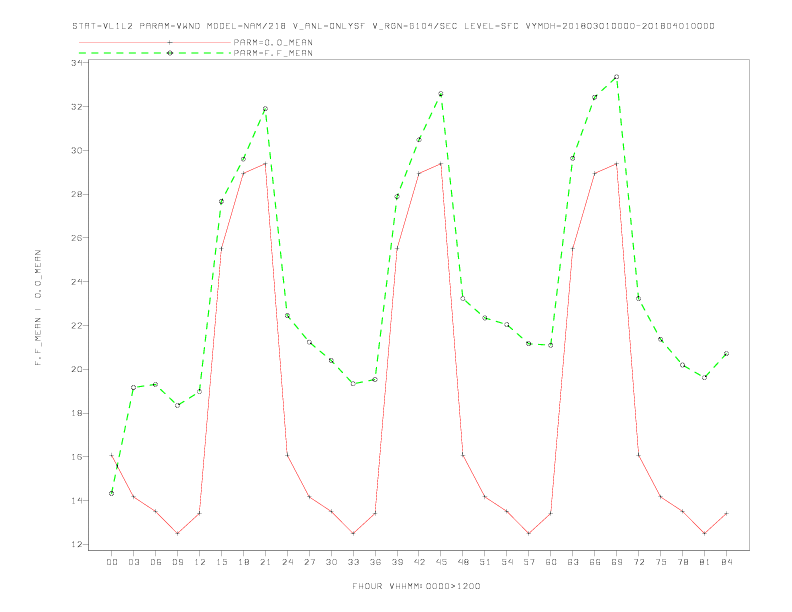Image resolution: width=792 pixels, height=612 pixels.
Task: Click the FHOUR VHHMM x-axis title
Action: pos(416,586)
